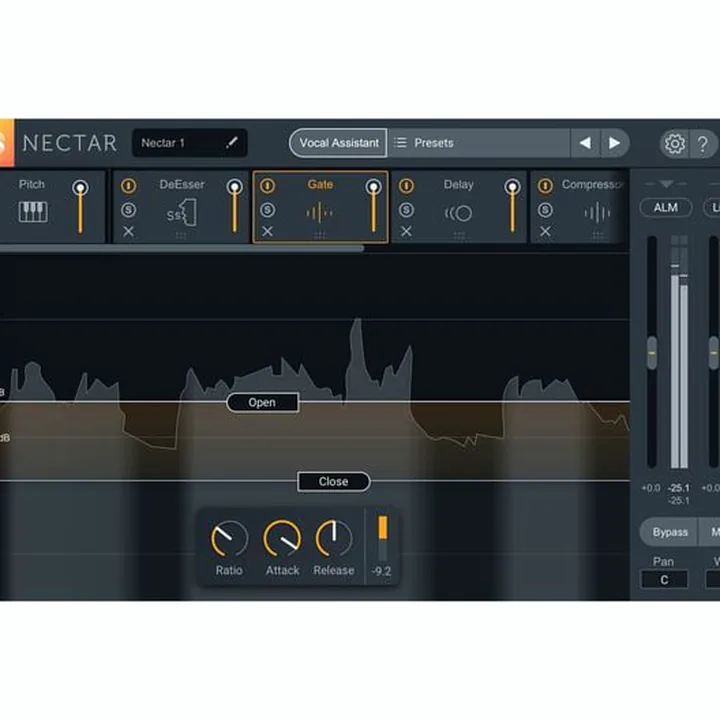This screenshot has width=720, height=720.
Task: Click the Gate Attack knob
Action: [282, 538]
